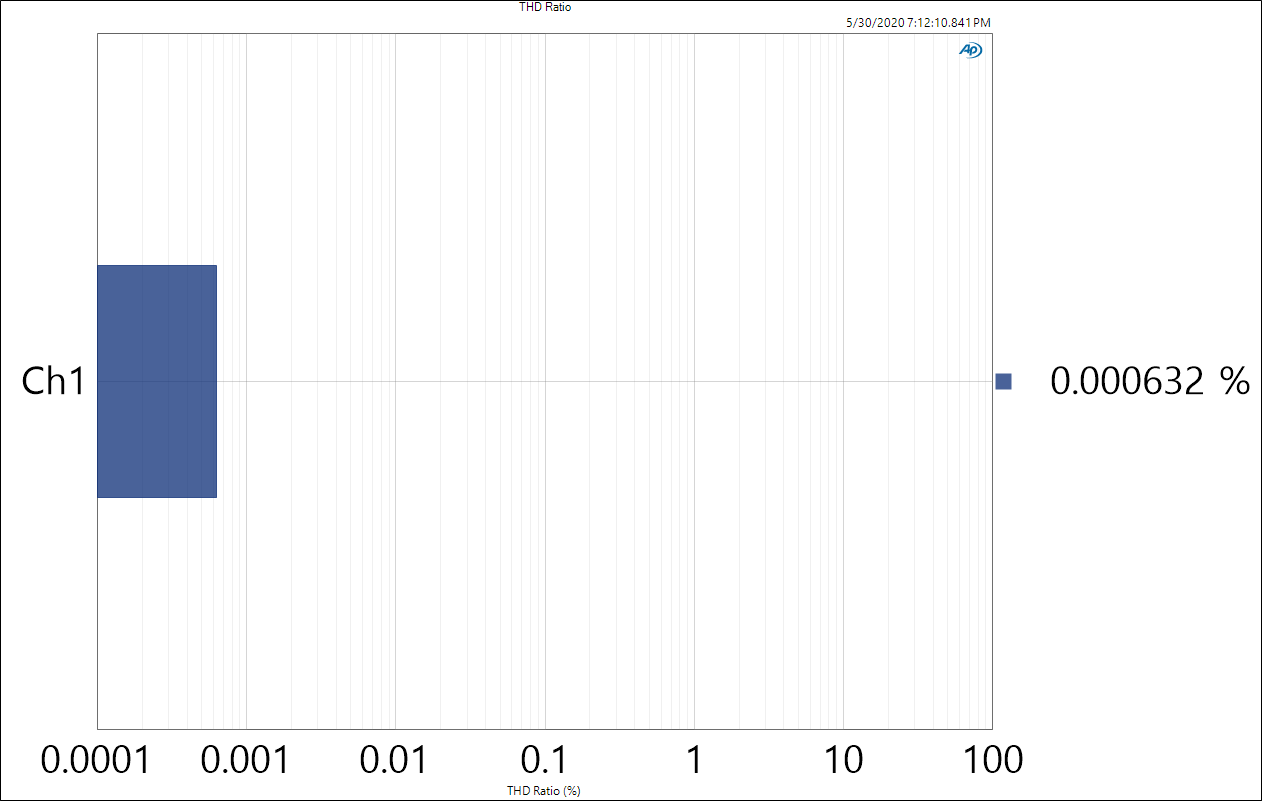
Task: Click the 0.001 axis label
Action: pos(246,760)
